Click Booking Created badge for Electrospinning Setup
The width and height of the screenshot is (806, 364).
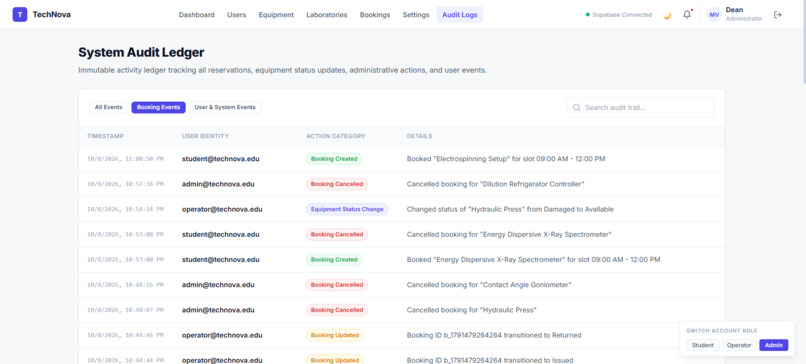pyautogui.click(x=334, y=159)
